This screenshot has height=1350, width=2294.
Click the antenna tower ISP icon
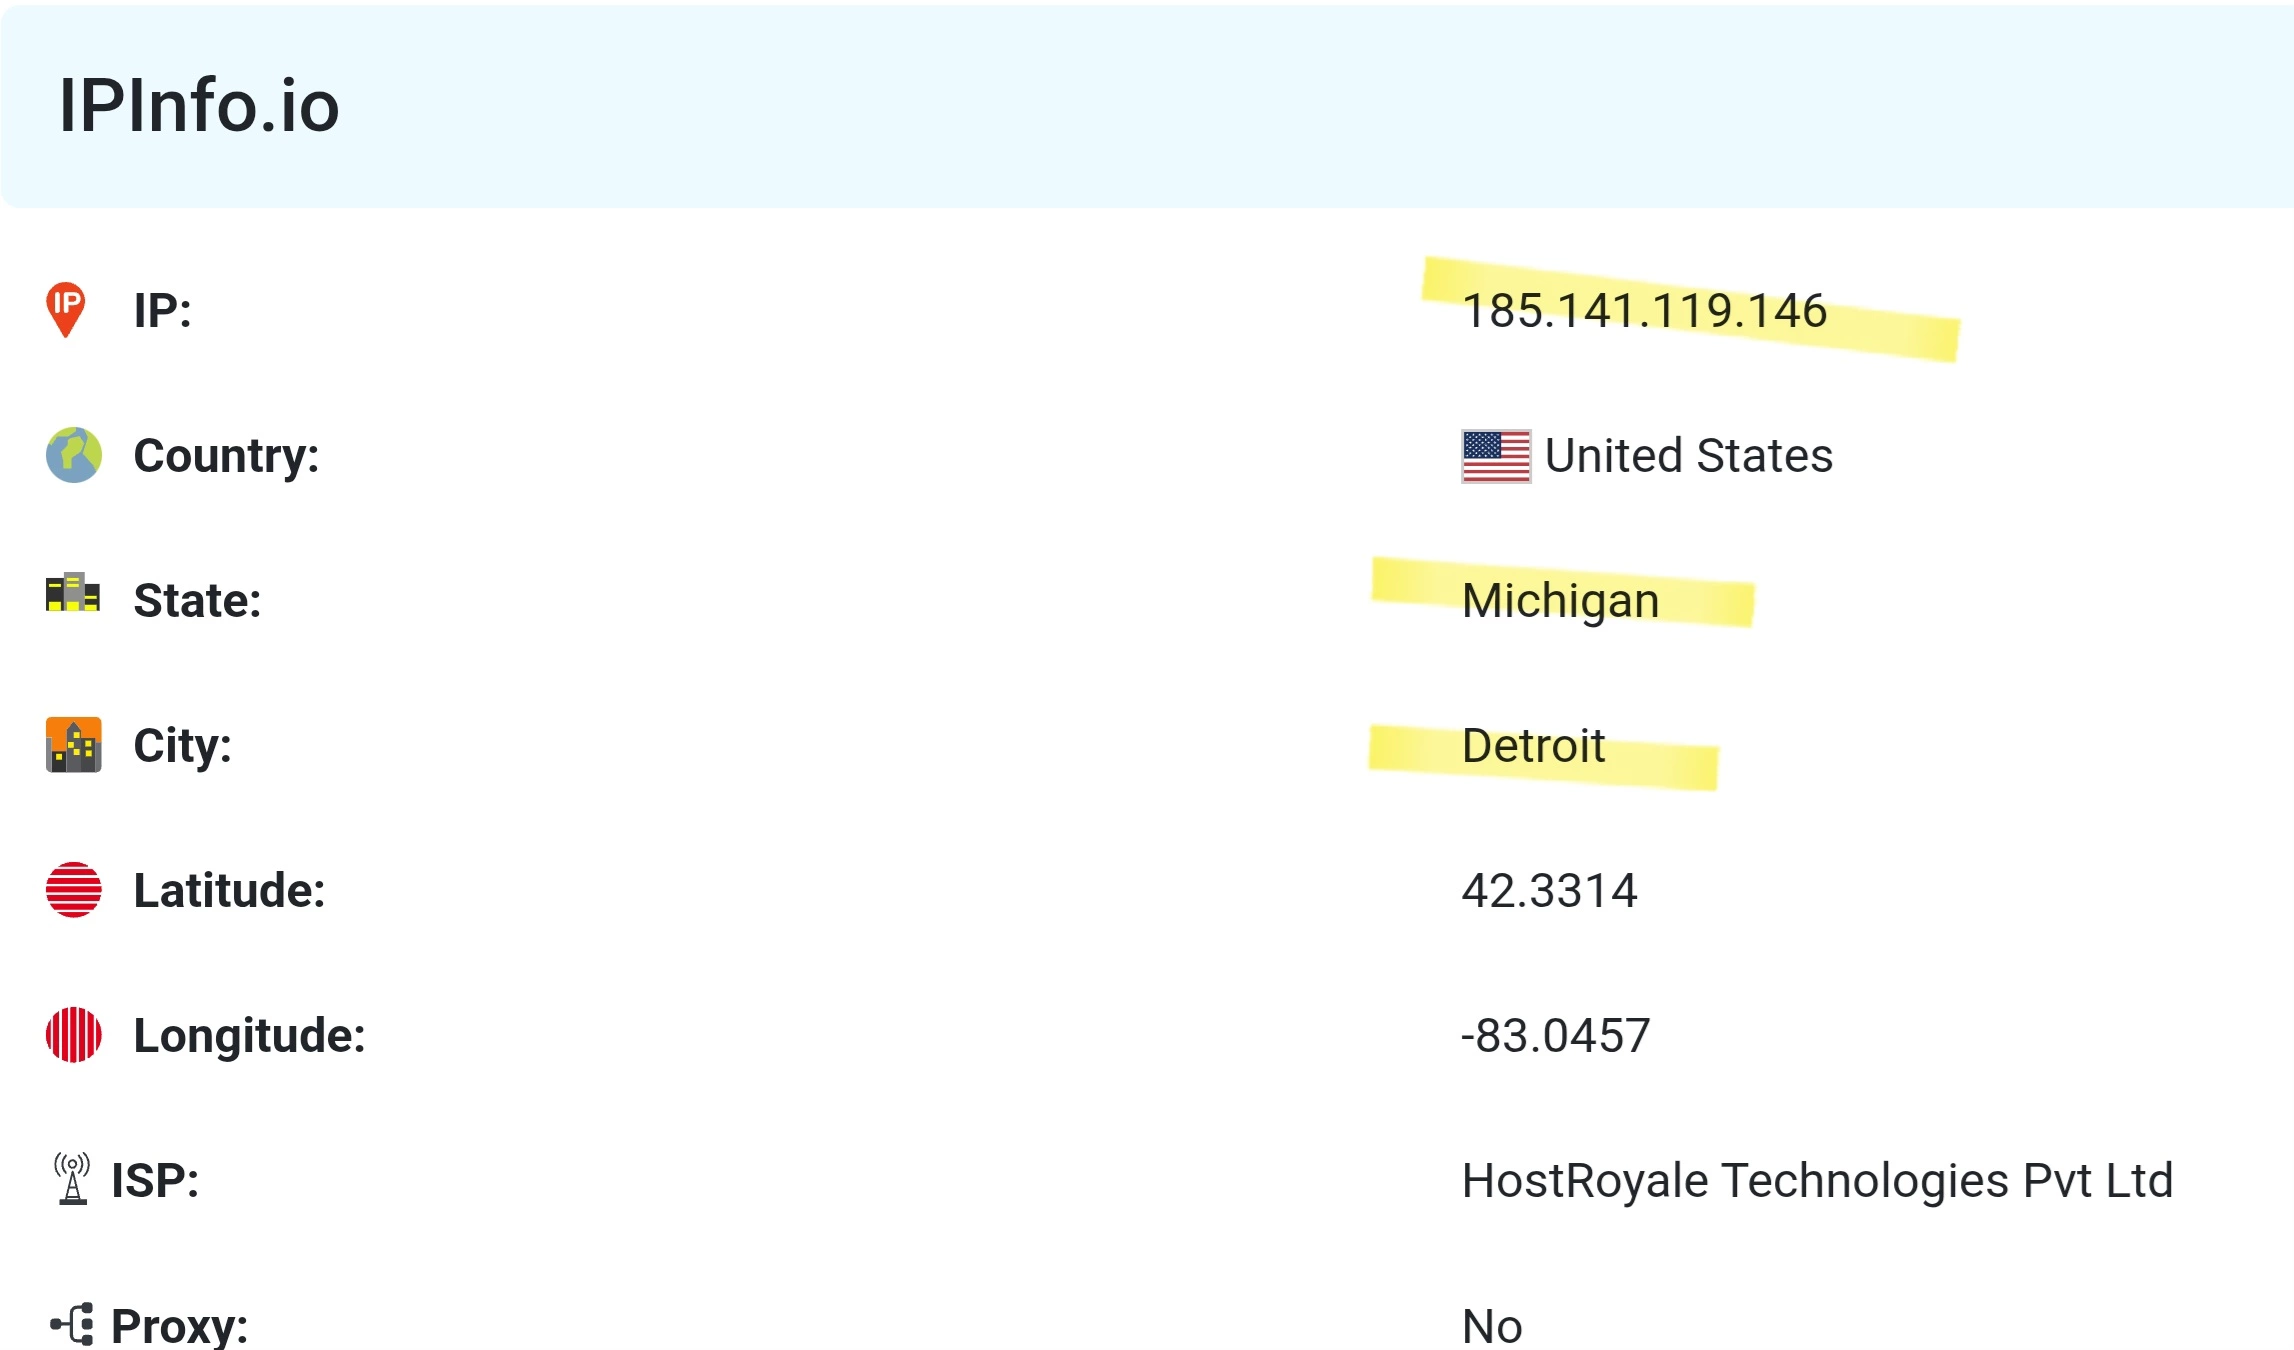[72, 1179]
